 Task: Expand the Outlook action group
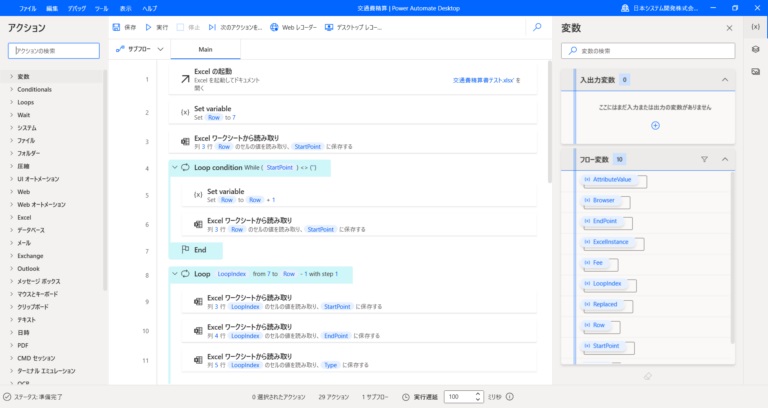point(12,268)
